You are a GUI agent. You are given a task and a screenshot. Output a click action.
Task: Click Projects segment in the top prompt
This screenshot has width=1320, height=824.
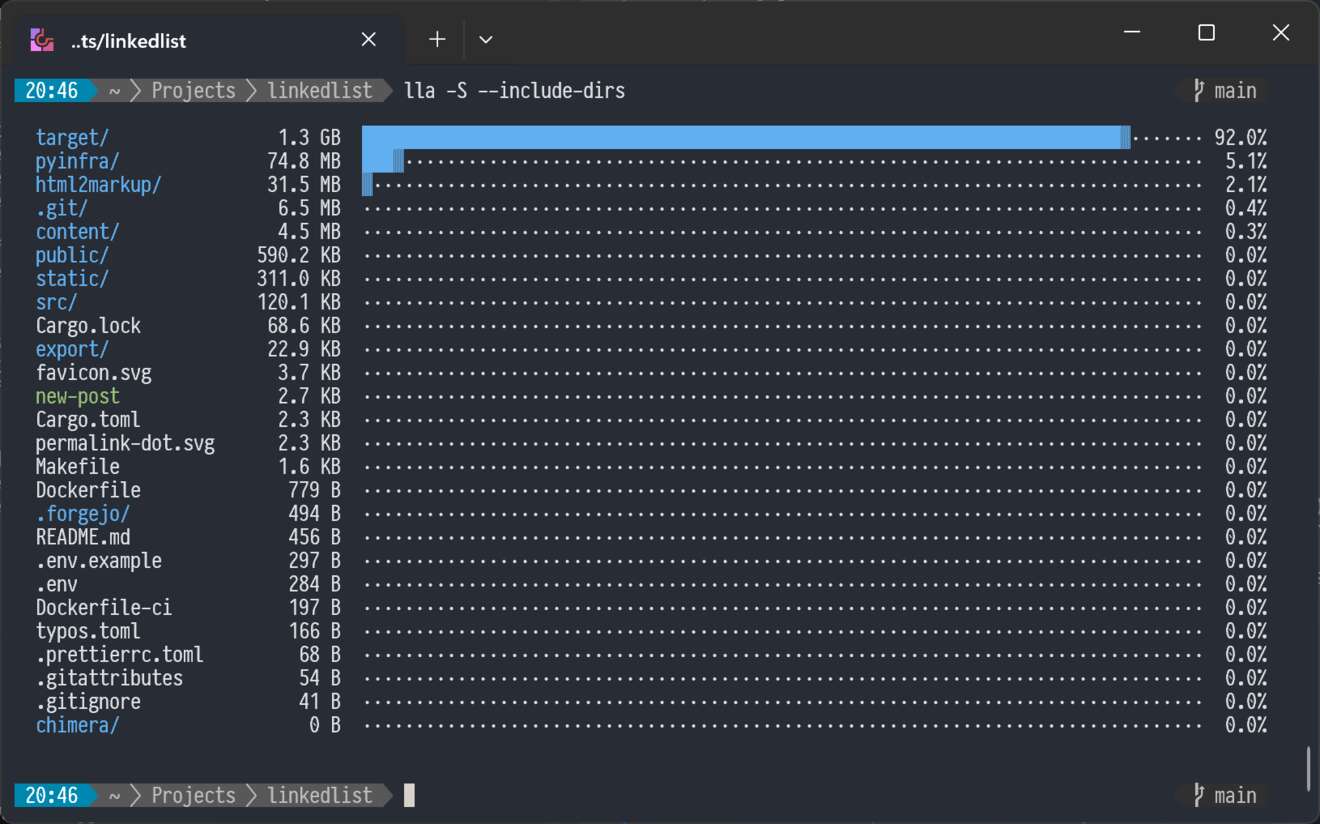click(x=193, y=91)
